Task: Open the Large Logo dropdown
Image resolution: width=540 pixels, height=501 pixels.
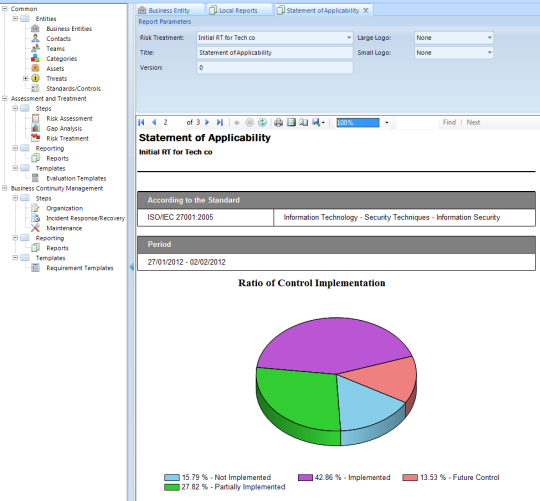Action: pos(489,38)
